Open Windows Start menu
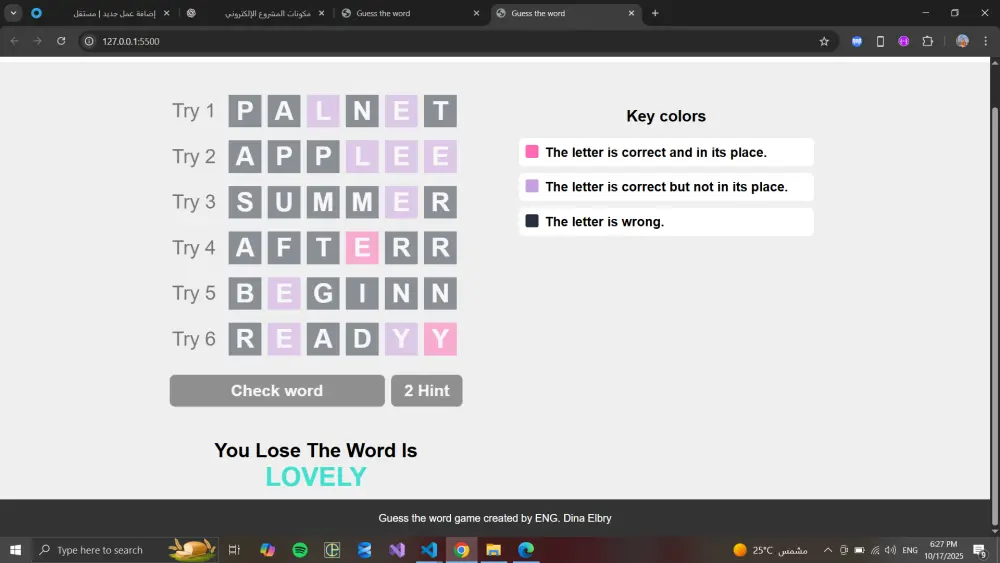Viewport: 1000px width, 563px height. (x=15, y=550)
